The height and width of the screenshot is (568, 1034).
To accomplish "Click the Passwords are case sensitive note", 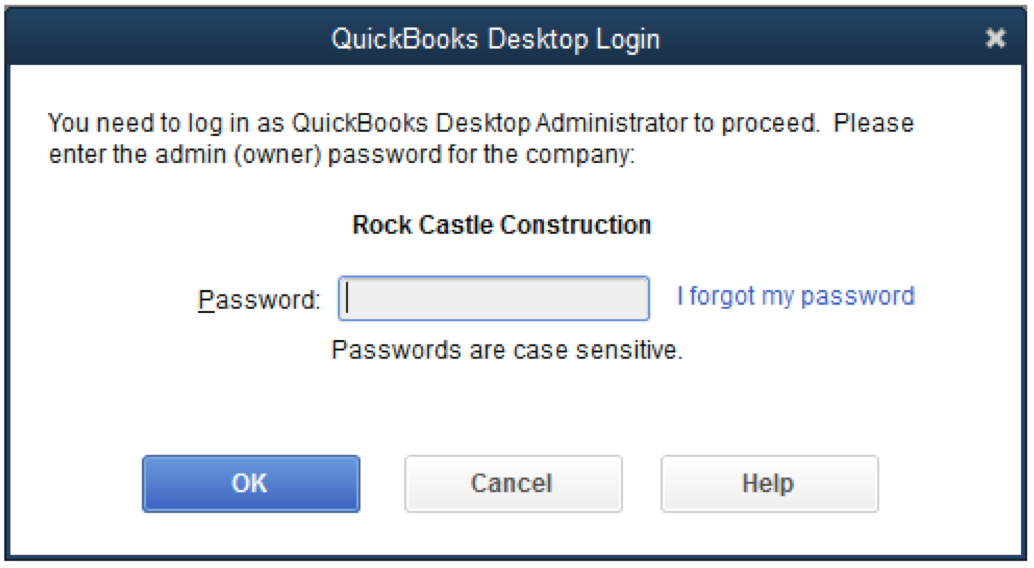I will (x=506, y=350).
